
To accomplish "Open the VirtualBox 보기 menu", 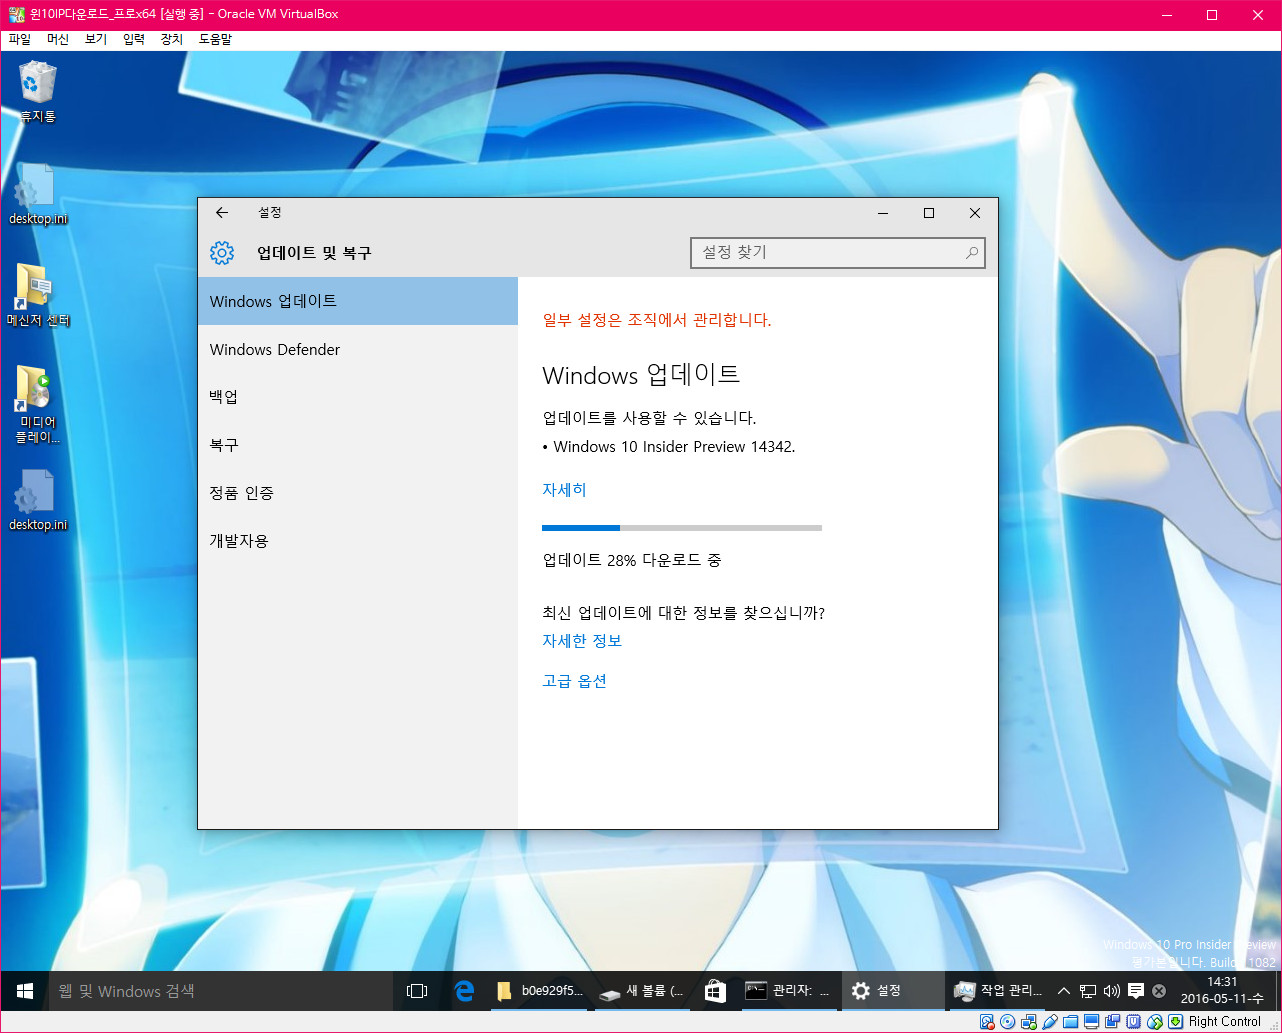I will 96,39.
